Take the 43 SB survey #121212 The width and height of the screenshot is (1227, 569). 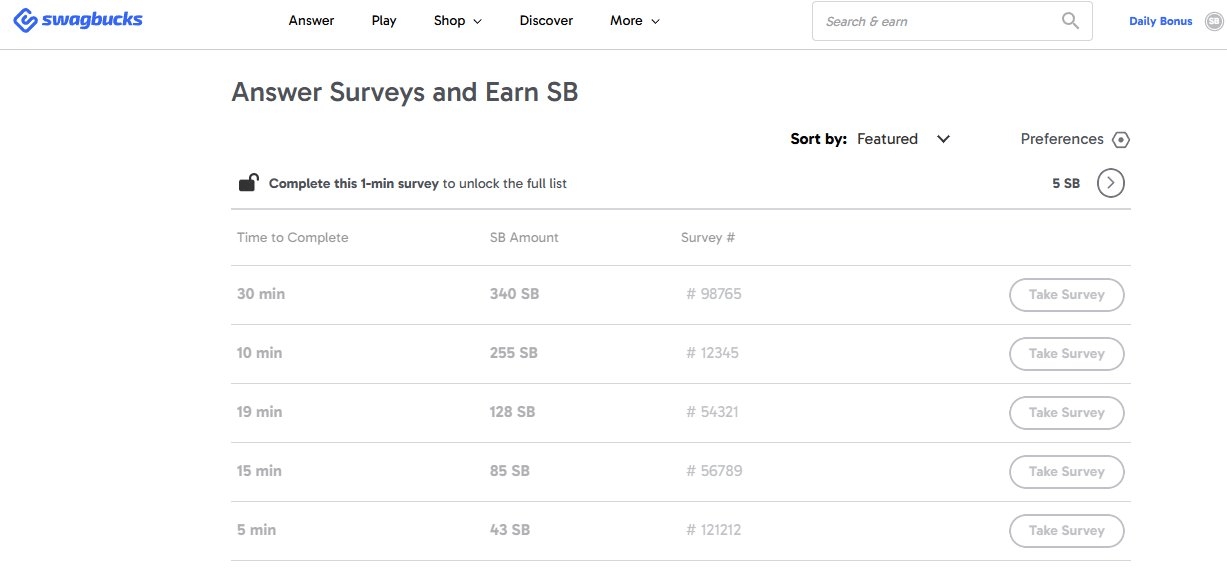pos(1067,531)
